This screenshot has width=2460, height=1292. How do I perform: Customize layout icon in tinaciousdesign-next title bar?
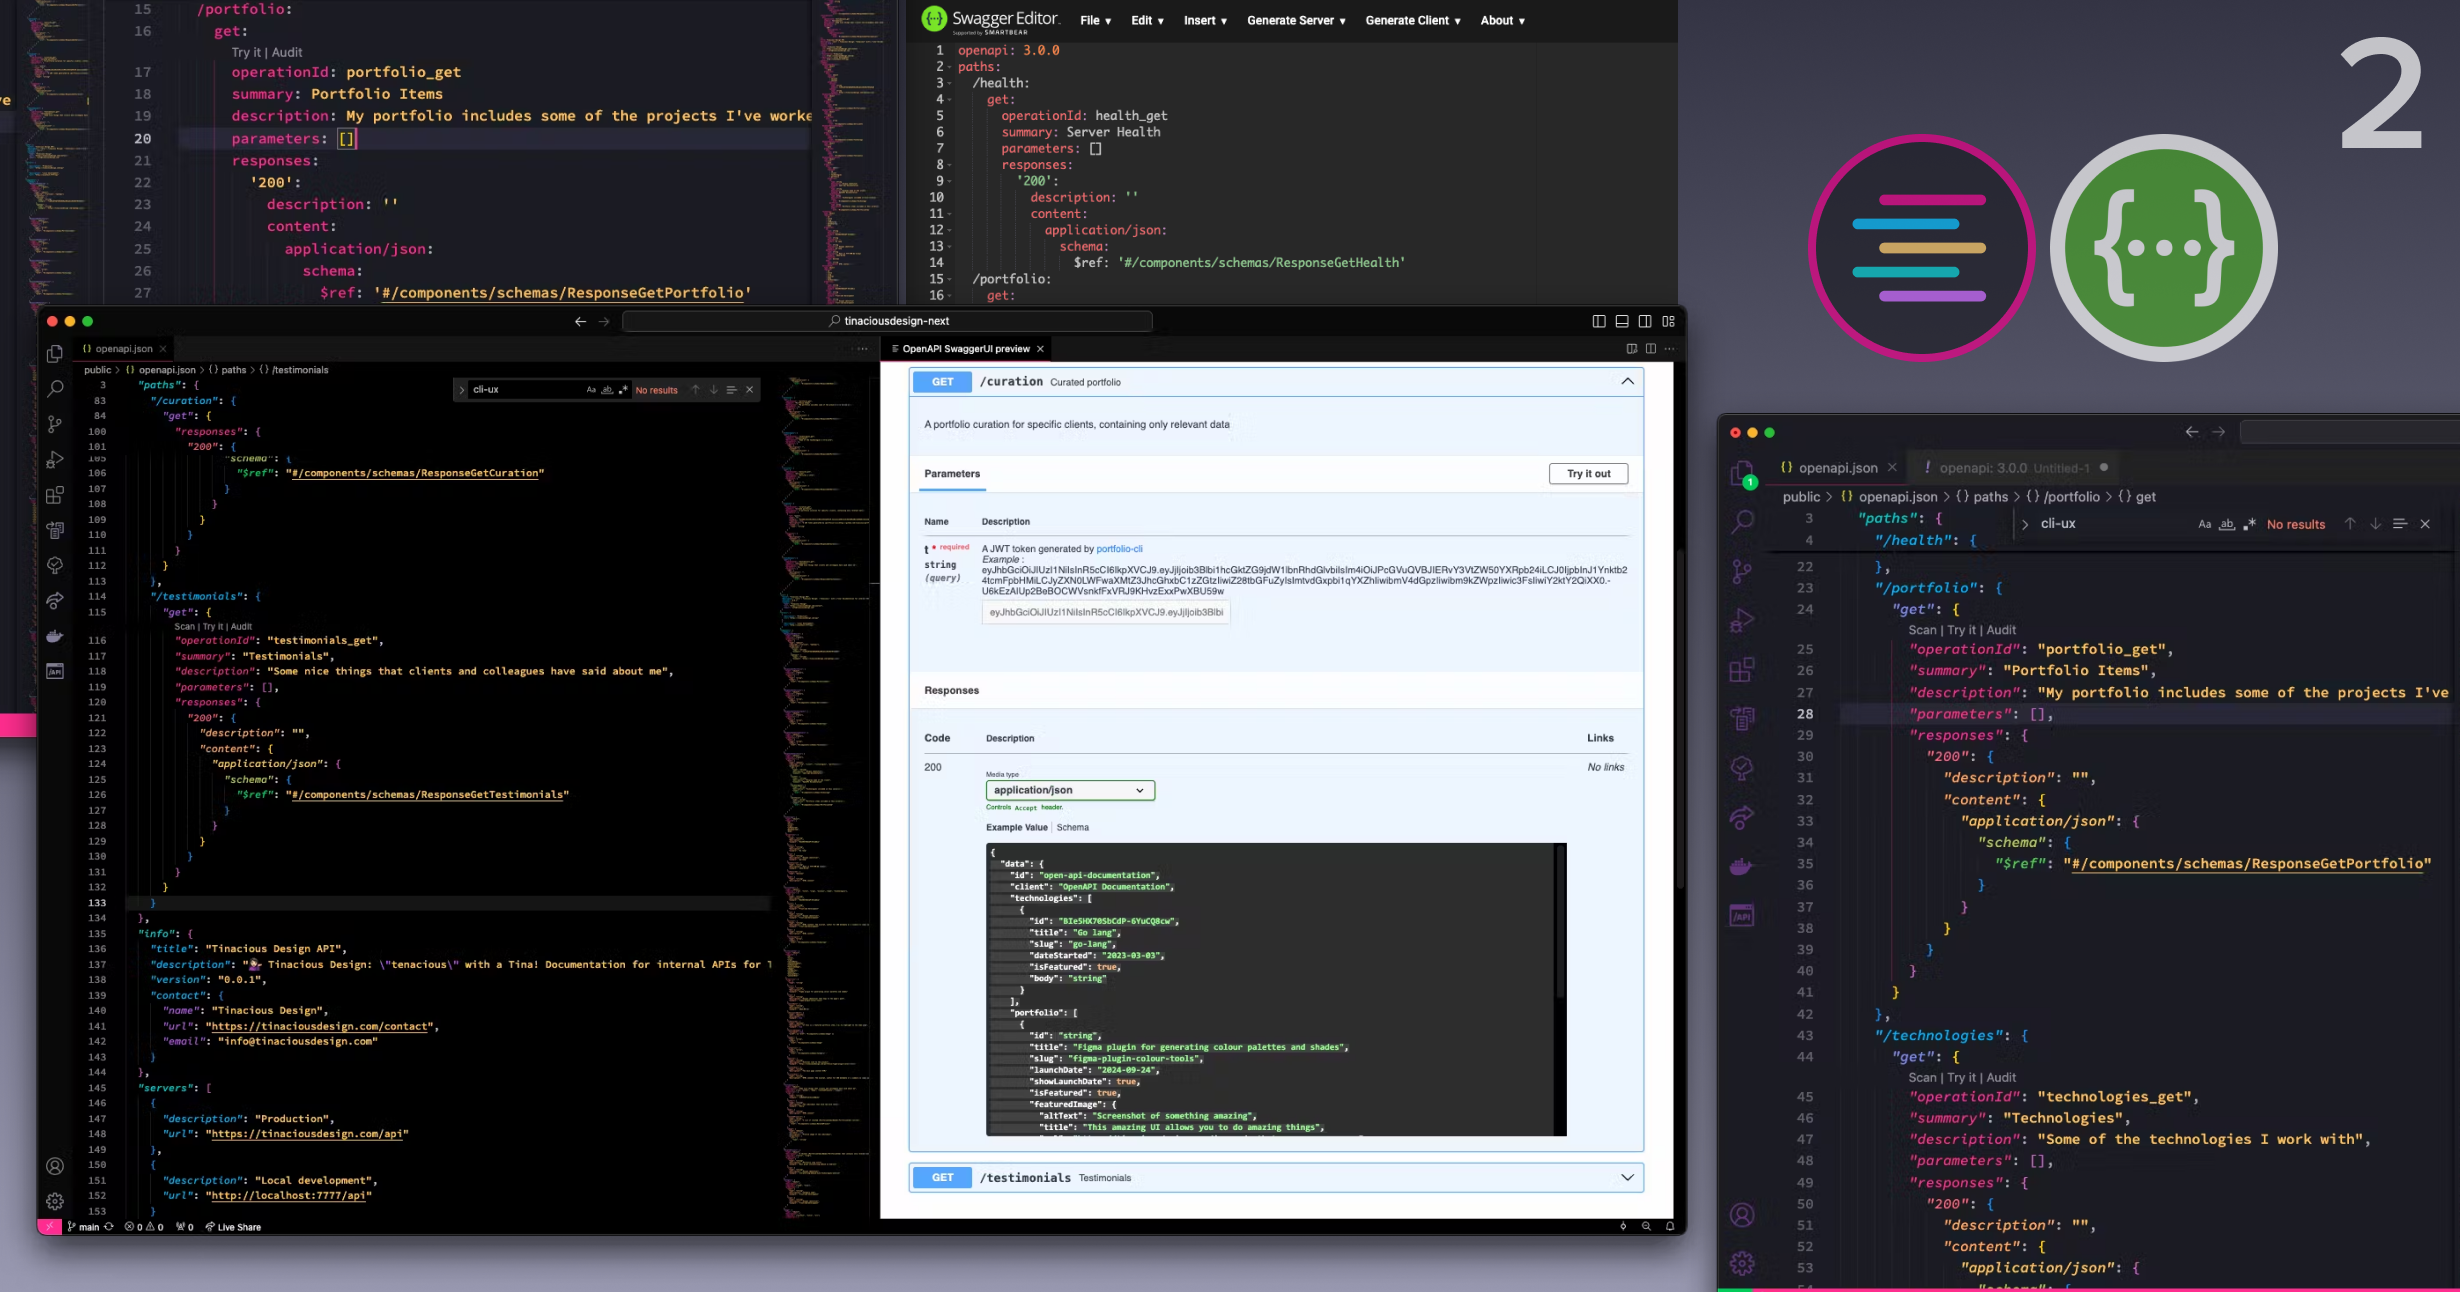point(1668,321)
